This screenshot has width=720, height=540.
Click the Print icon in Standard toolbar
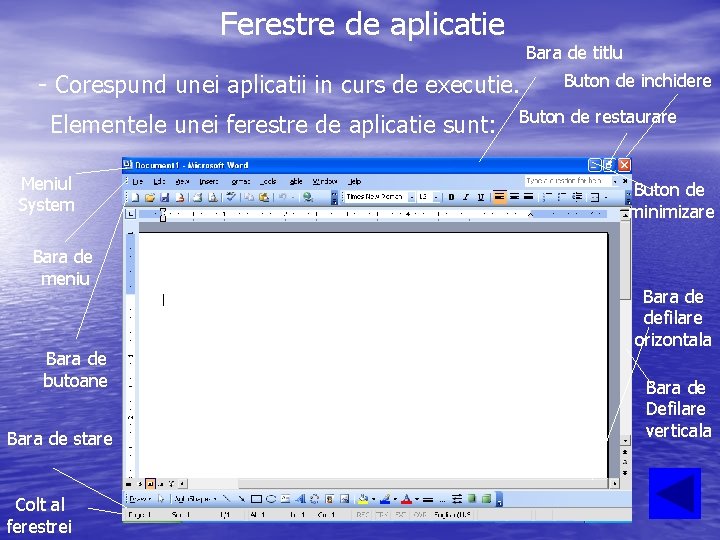pos(197,197)
